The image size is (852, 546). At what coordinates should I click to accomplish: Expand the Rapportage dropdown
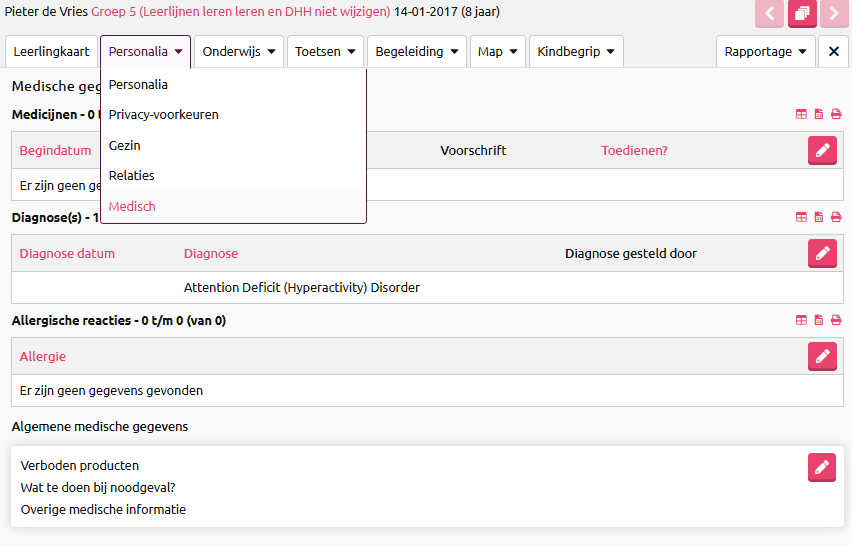pos(765,52)
